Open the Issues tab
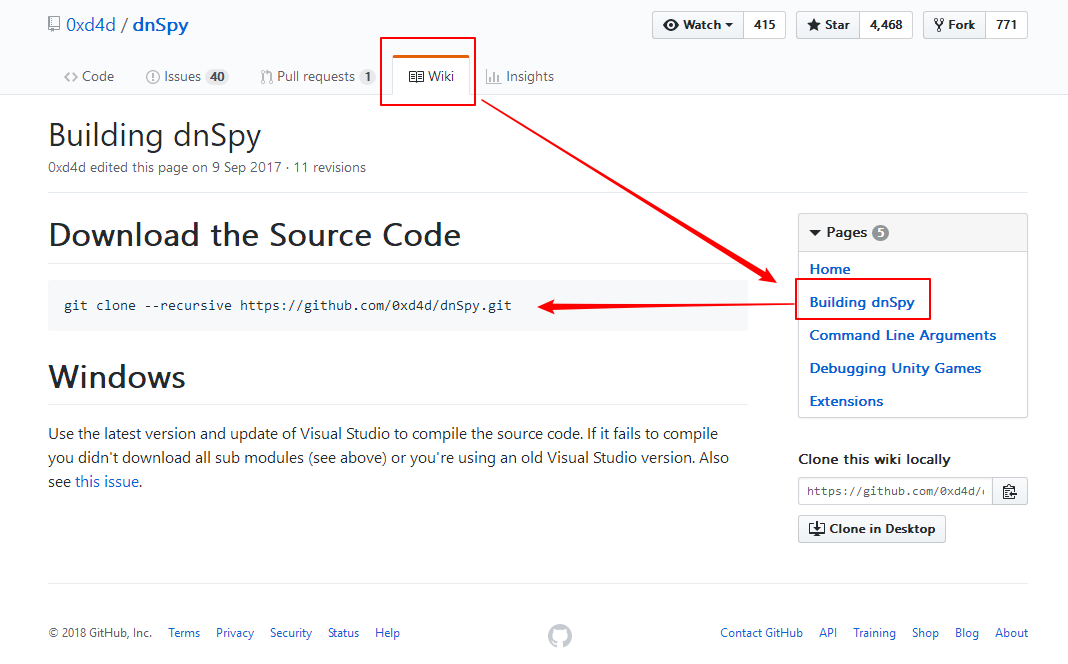 (187, 77)
